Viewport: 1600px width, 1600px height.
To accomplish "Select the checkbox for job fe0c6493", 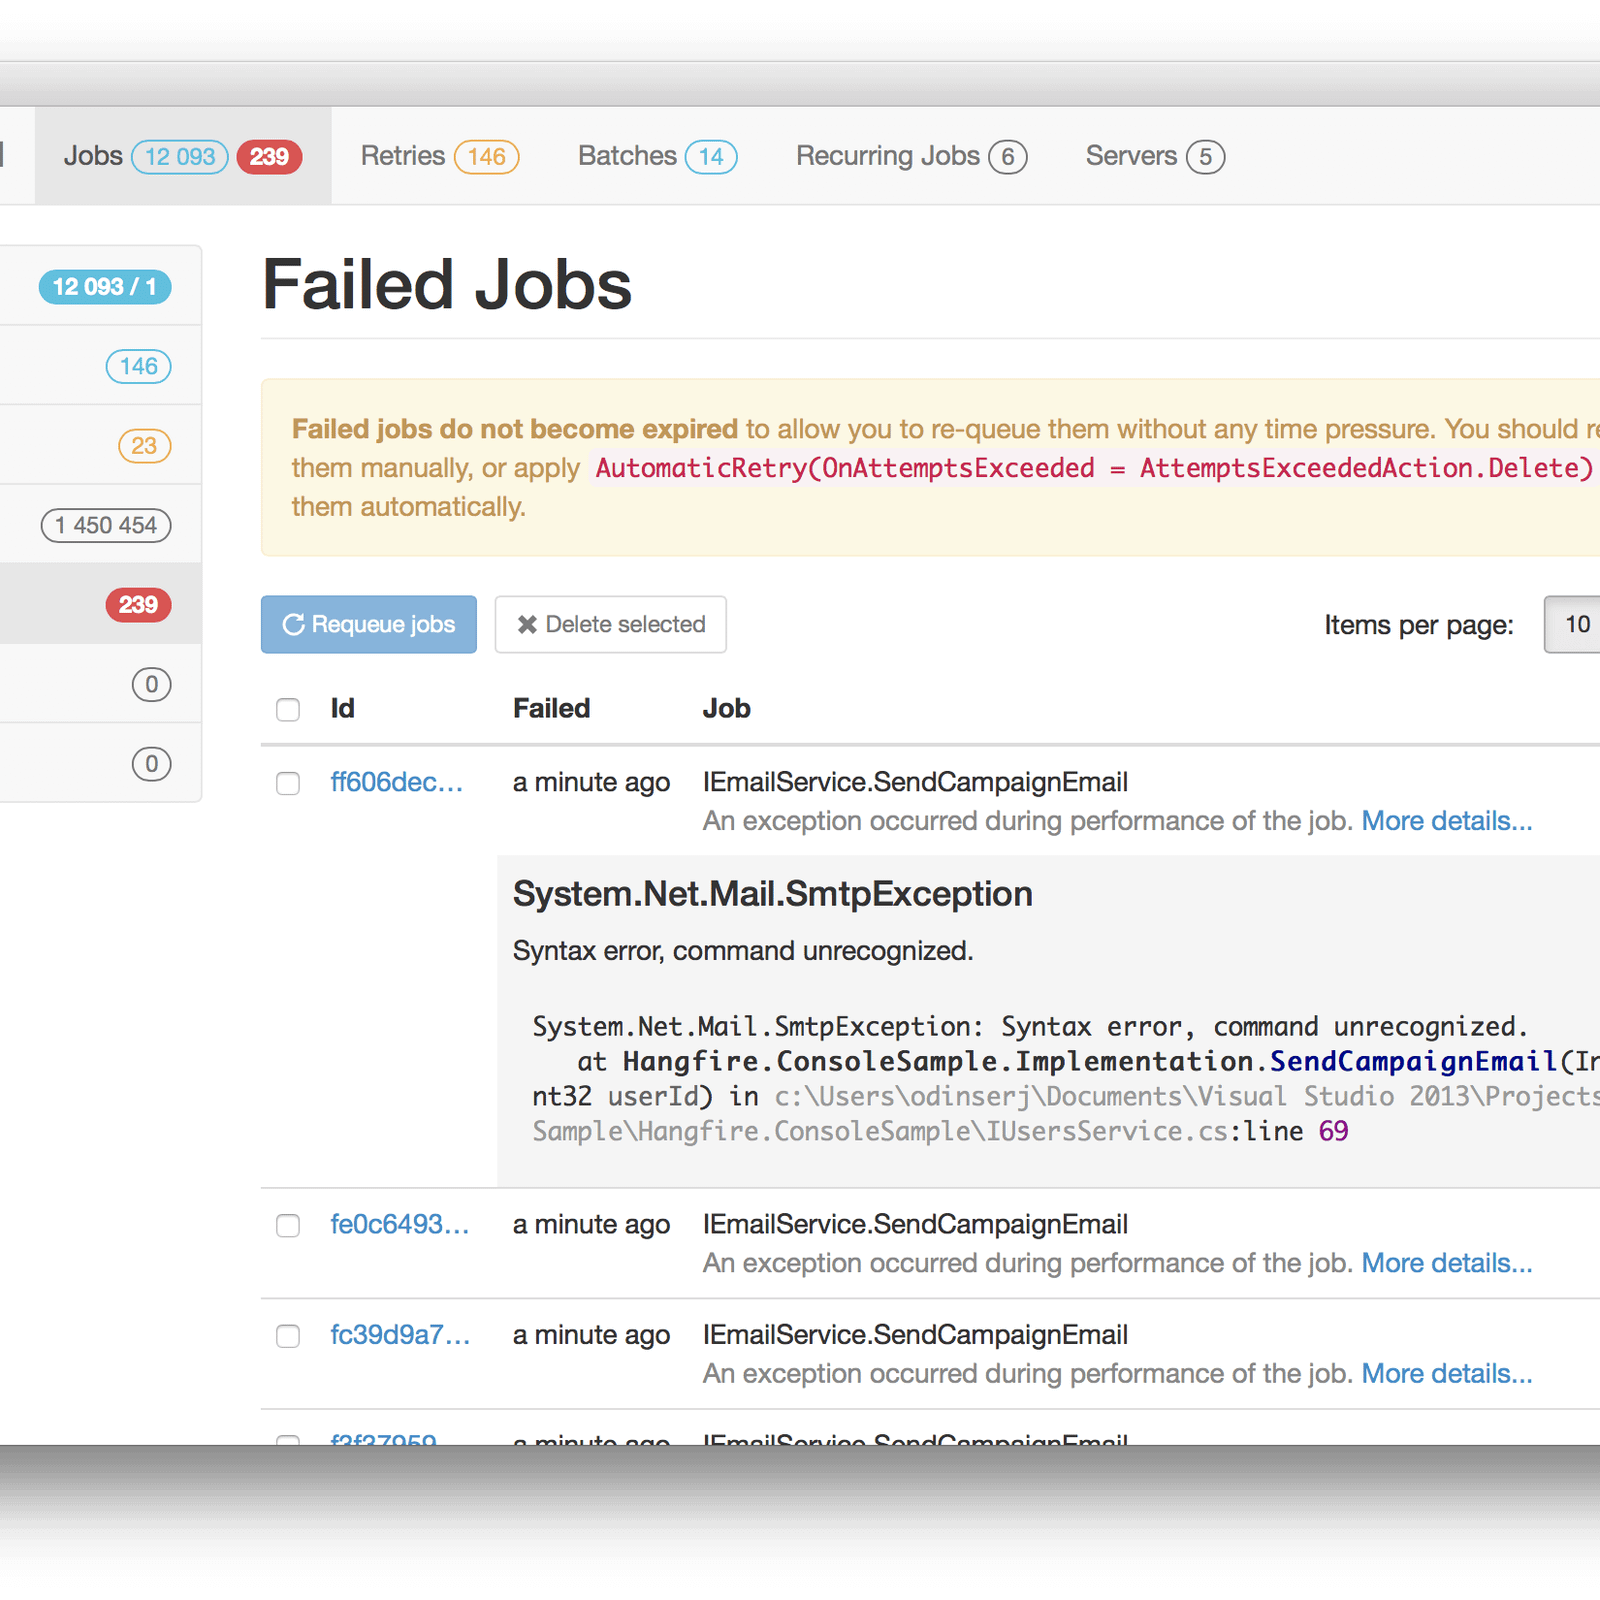I will point(288,1226).
